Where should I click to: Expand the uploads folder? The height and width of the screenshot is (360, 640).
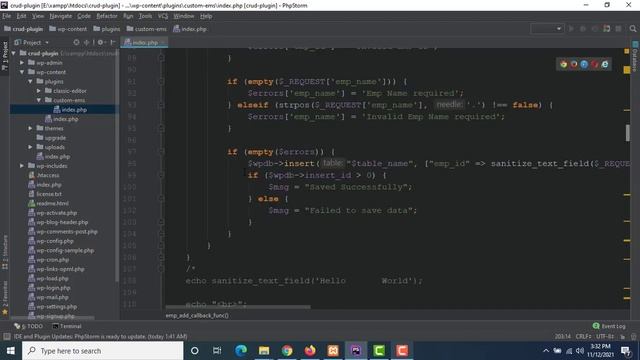click(x=30, y=147)
